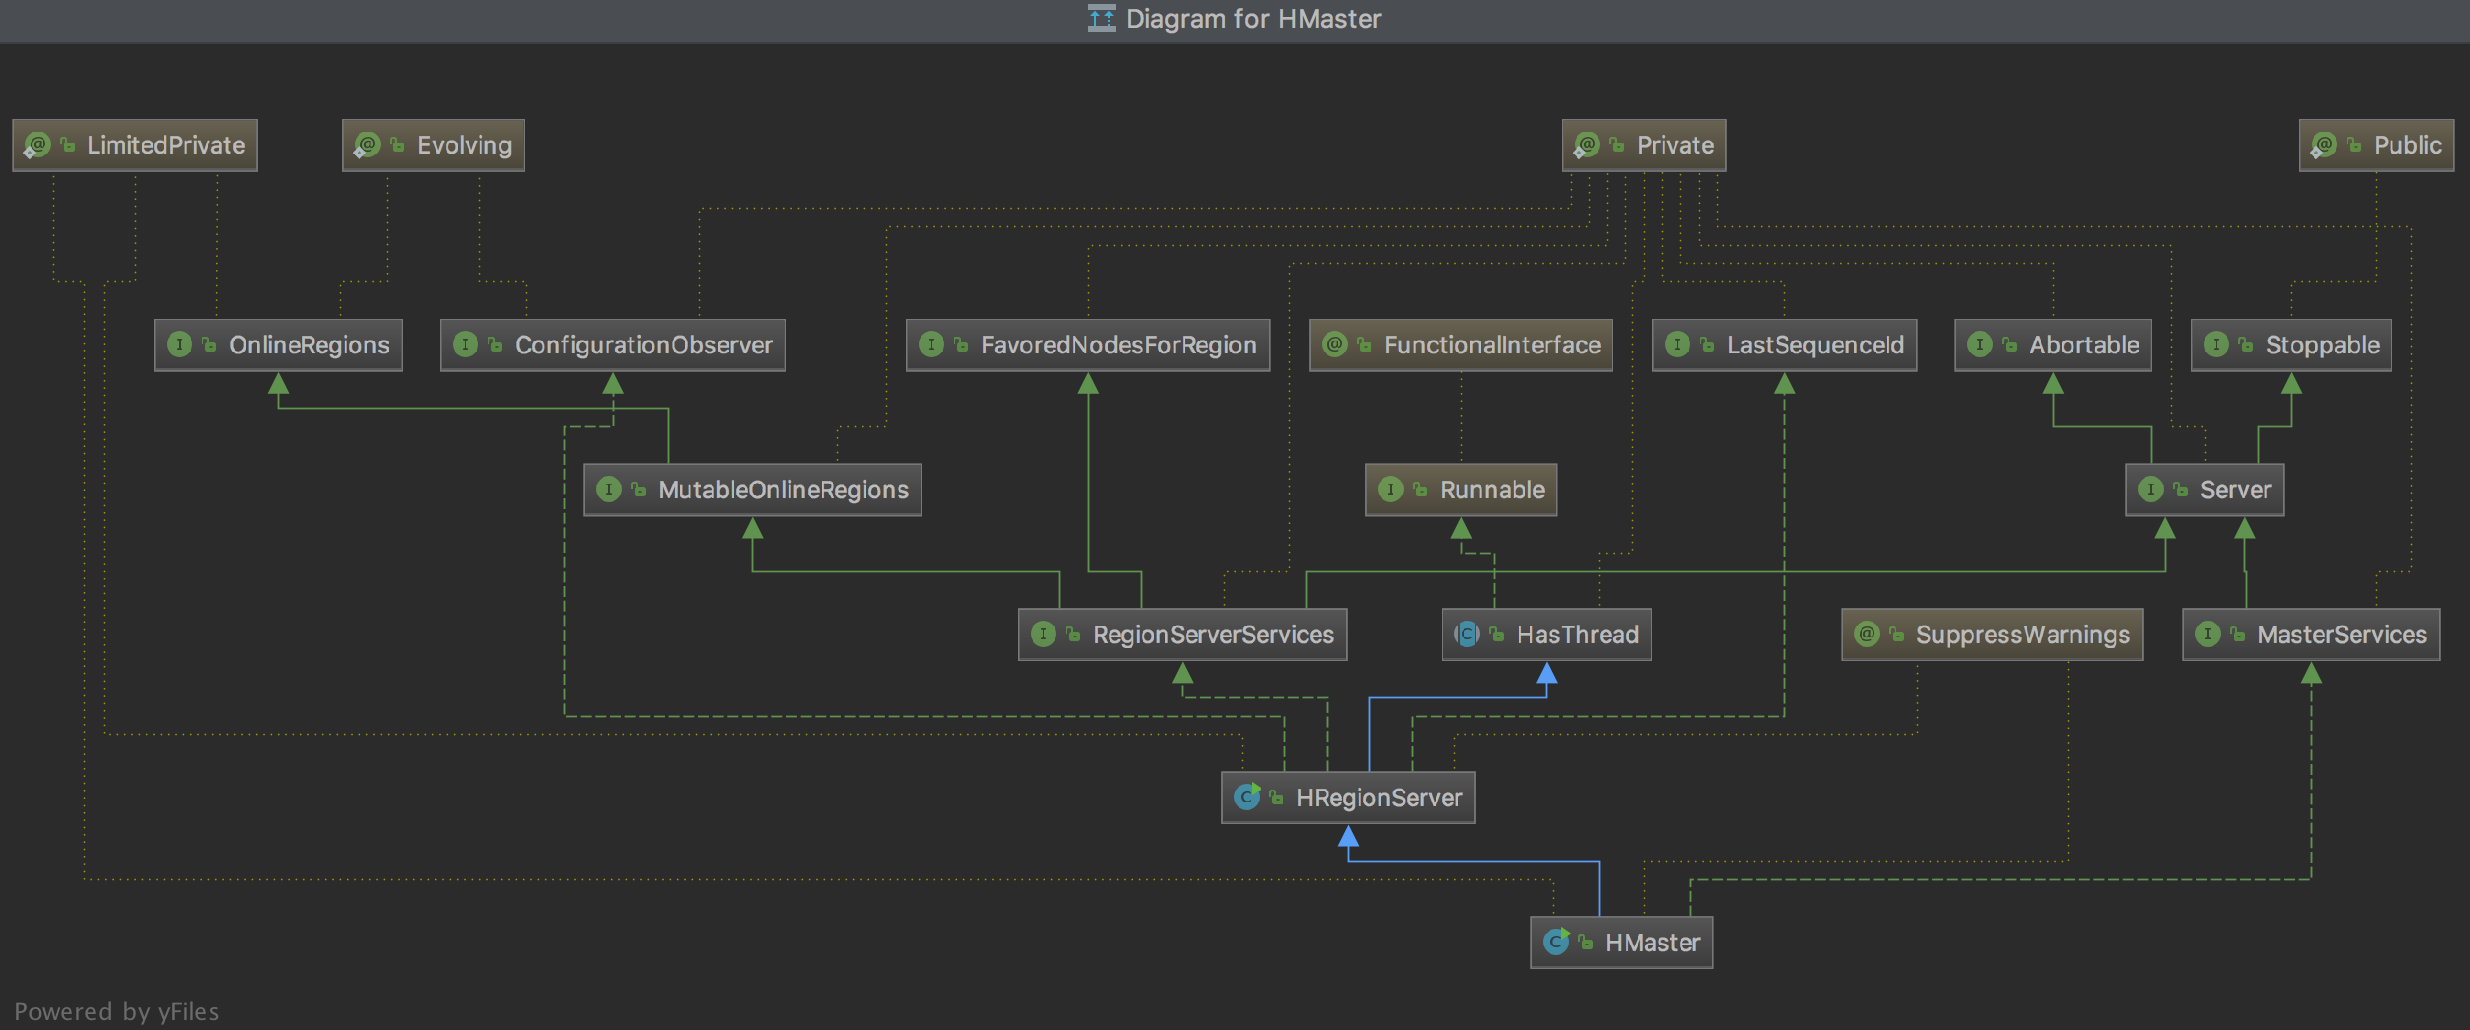Click the abstract class icon on HasThread
This screenshot has width=2470, height=1030.
pos(1467,634)
